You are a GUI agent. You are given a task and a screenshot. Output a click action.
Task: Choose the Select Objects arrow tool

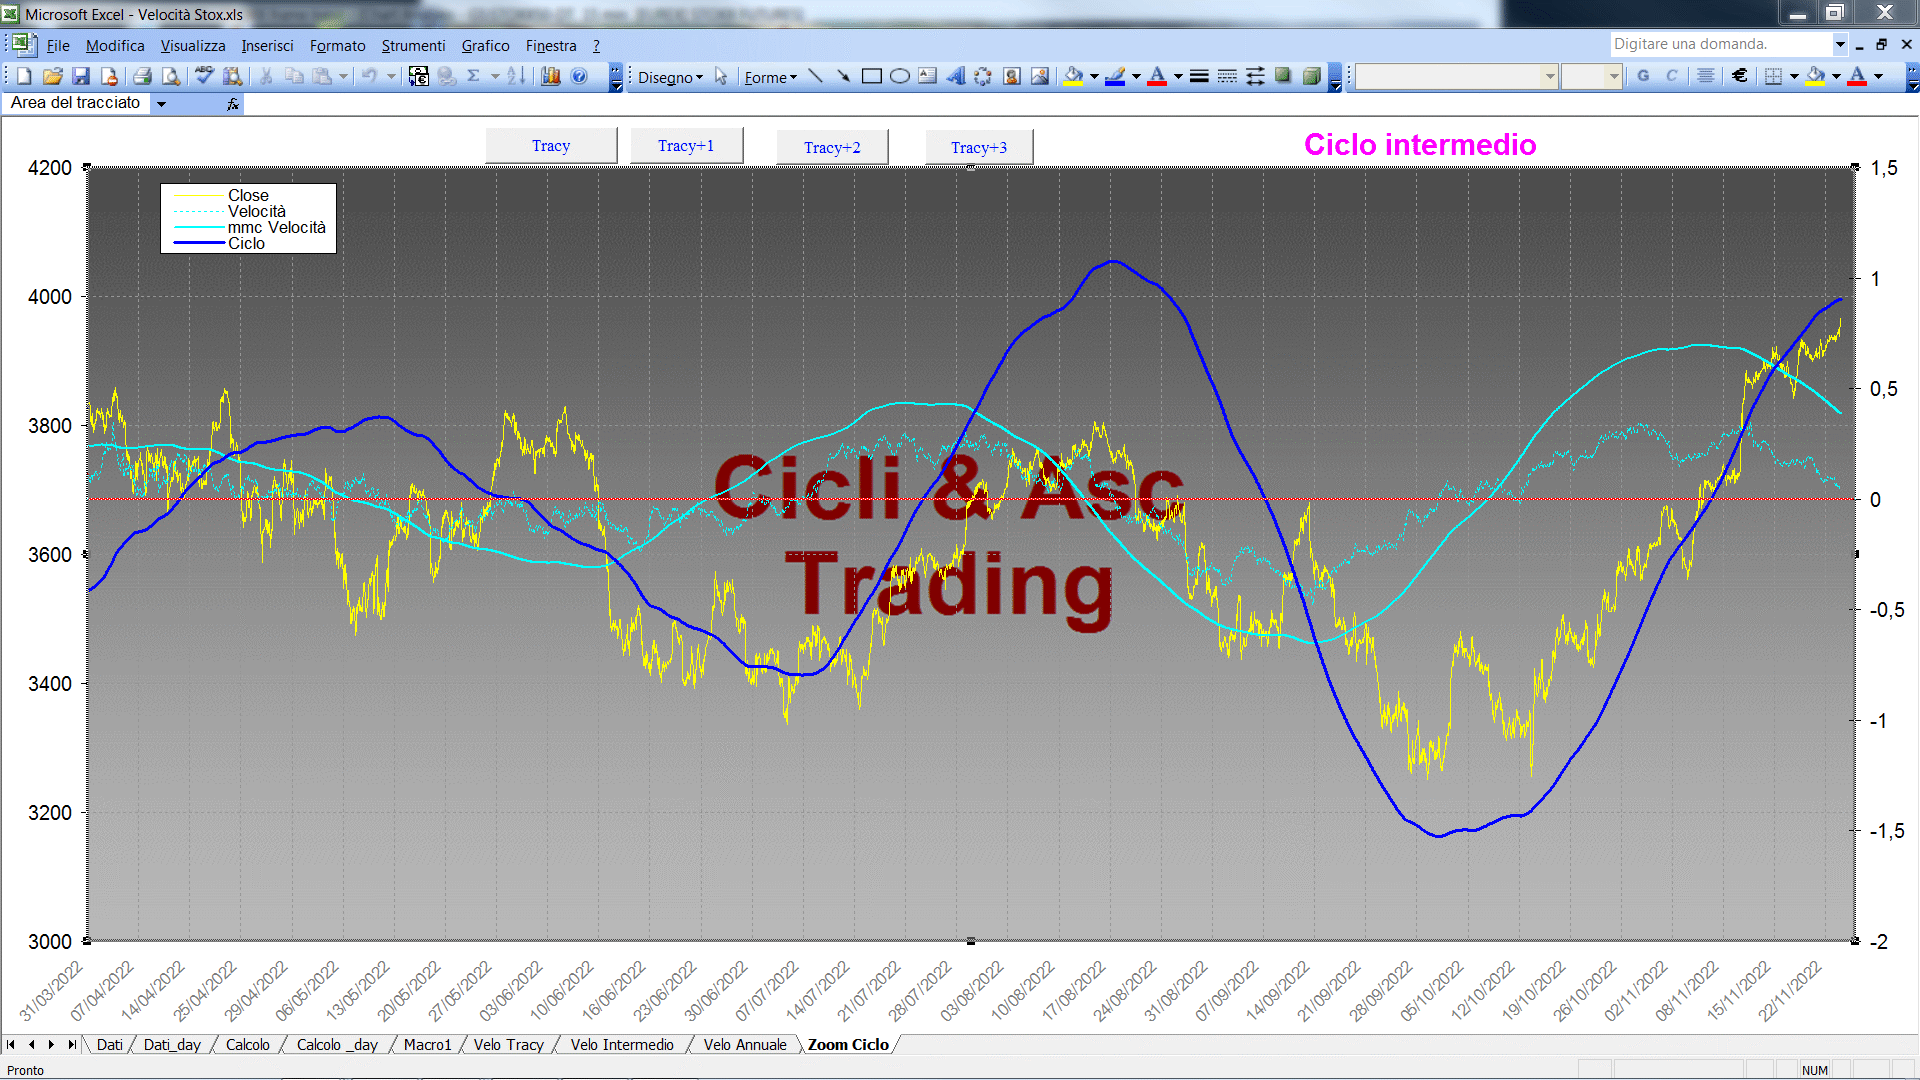coord(721,77)
